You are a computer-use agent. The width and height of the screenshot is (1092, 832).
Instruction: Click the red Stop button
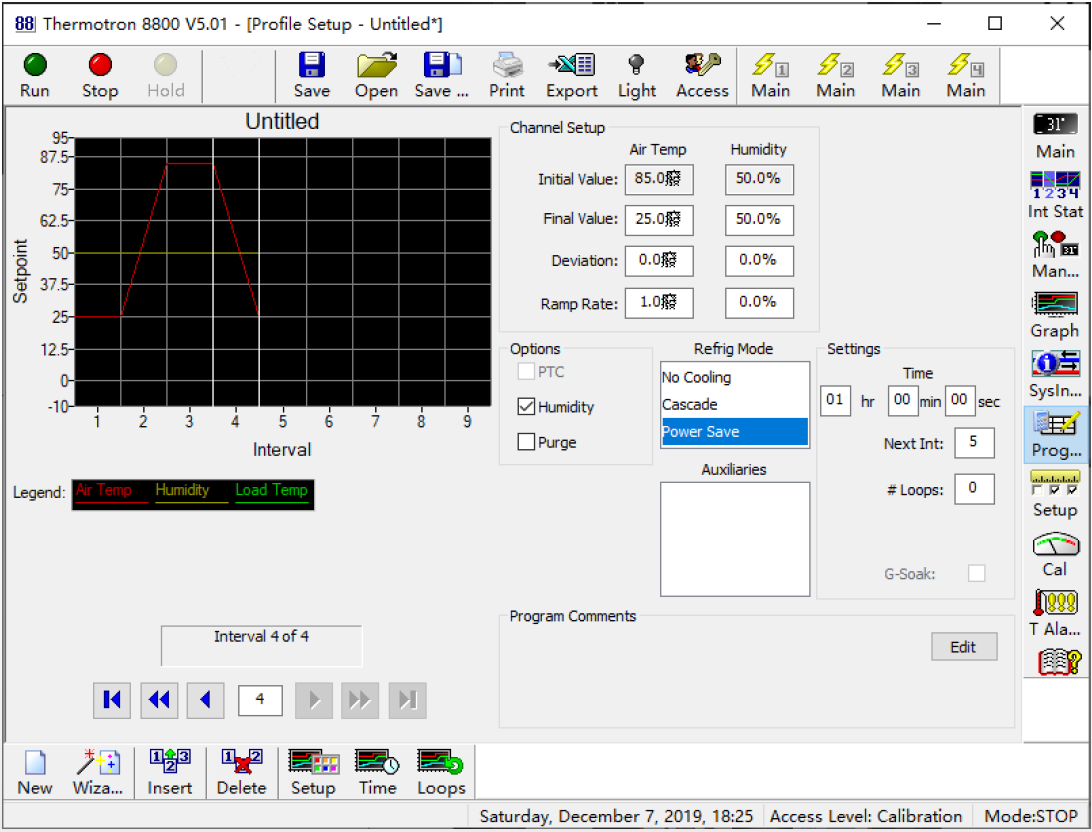point(100,76)
